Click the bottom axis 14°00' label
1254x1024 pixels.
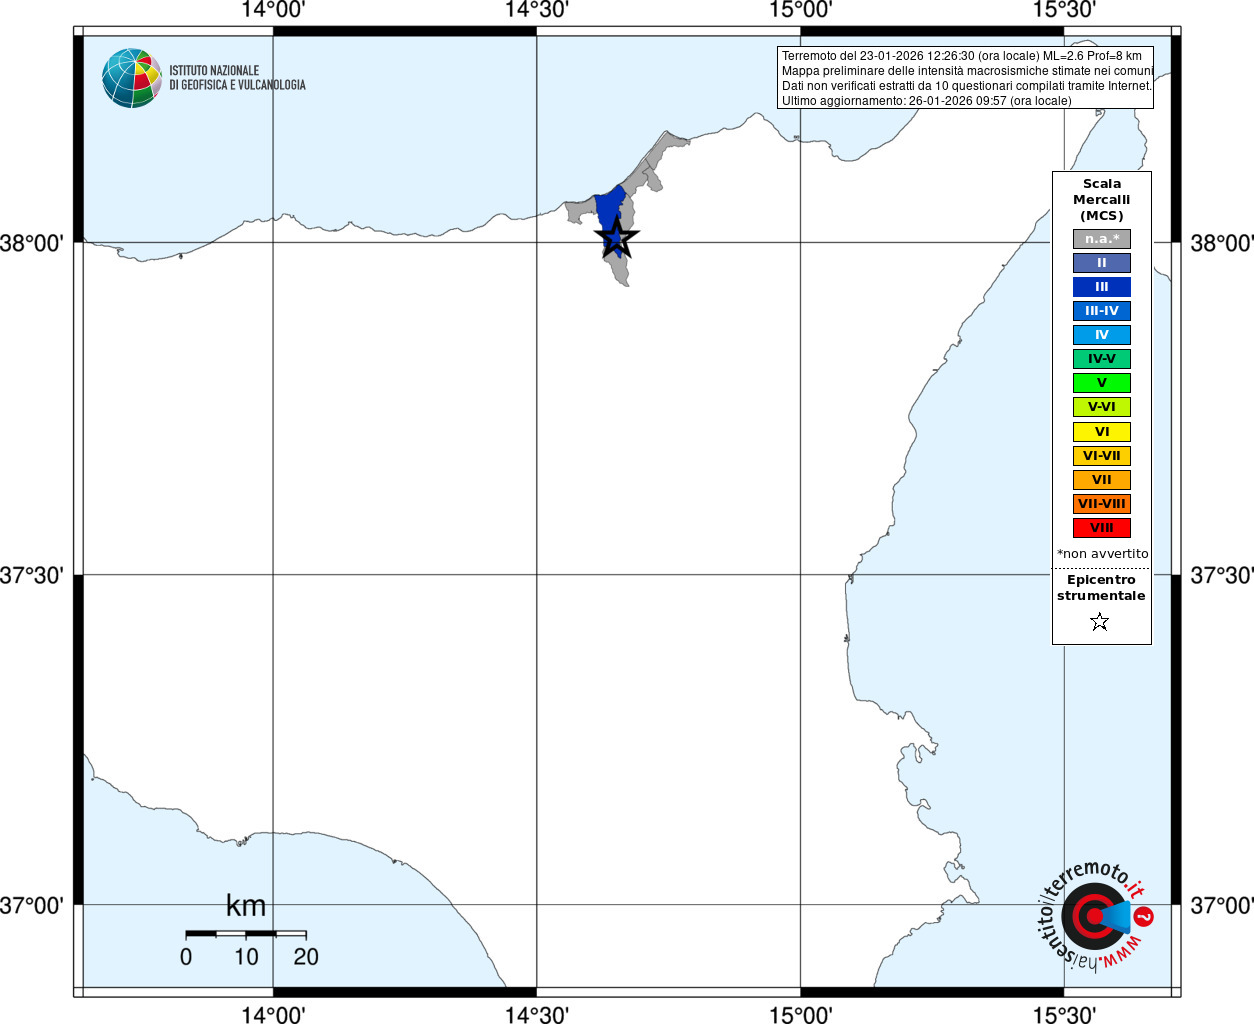click(x=273, y=1015)
